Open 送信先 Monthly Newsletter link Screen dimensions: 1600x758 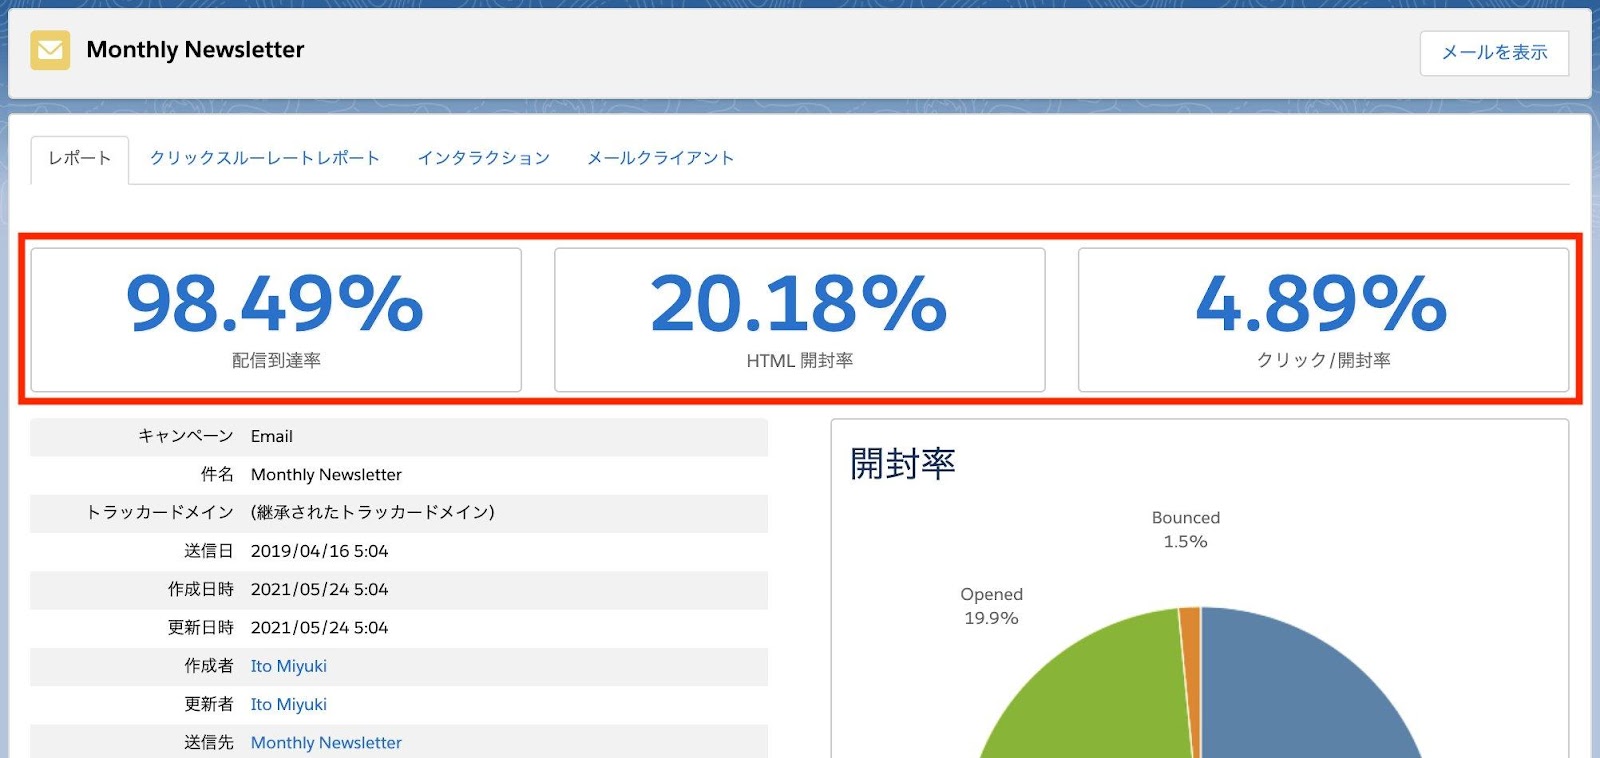coord(326,742)
